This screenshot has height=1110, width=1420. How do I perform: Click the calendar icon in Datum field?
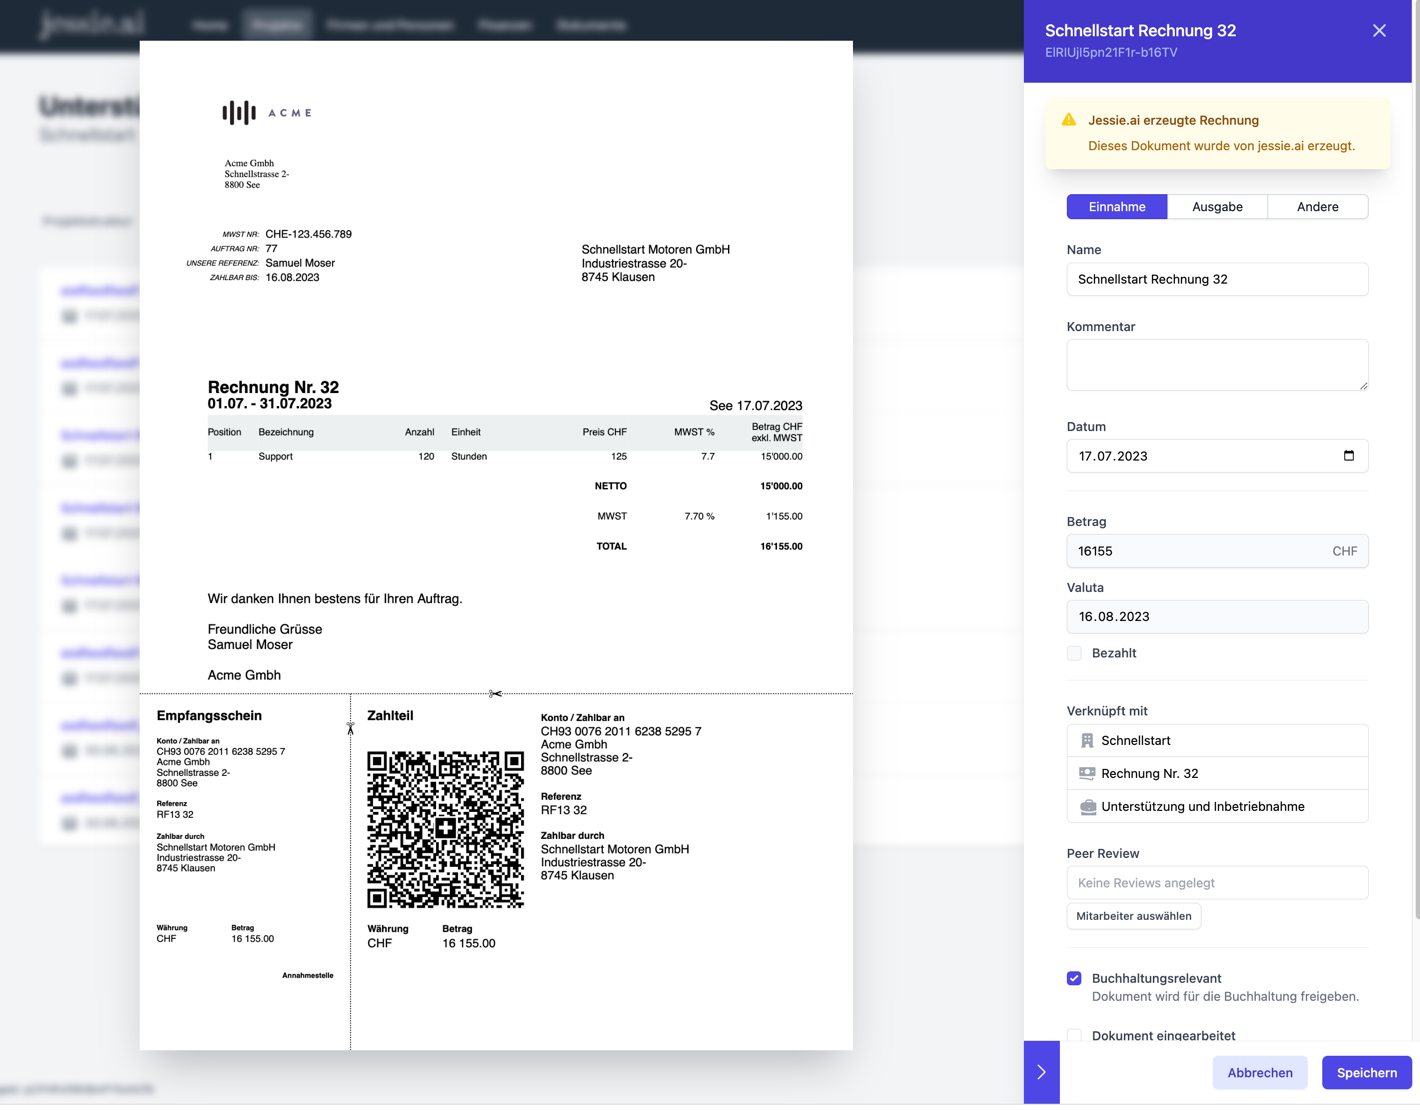coord(1348,456)
